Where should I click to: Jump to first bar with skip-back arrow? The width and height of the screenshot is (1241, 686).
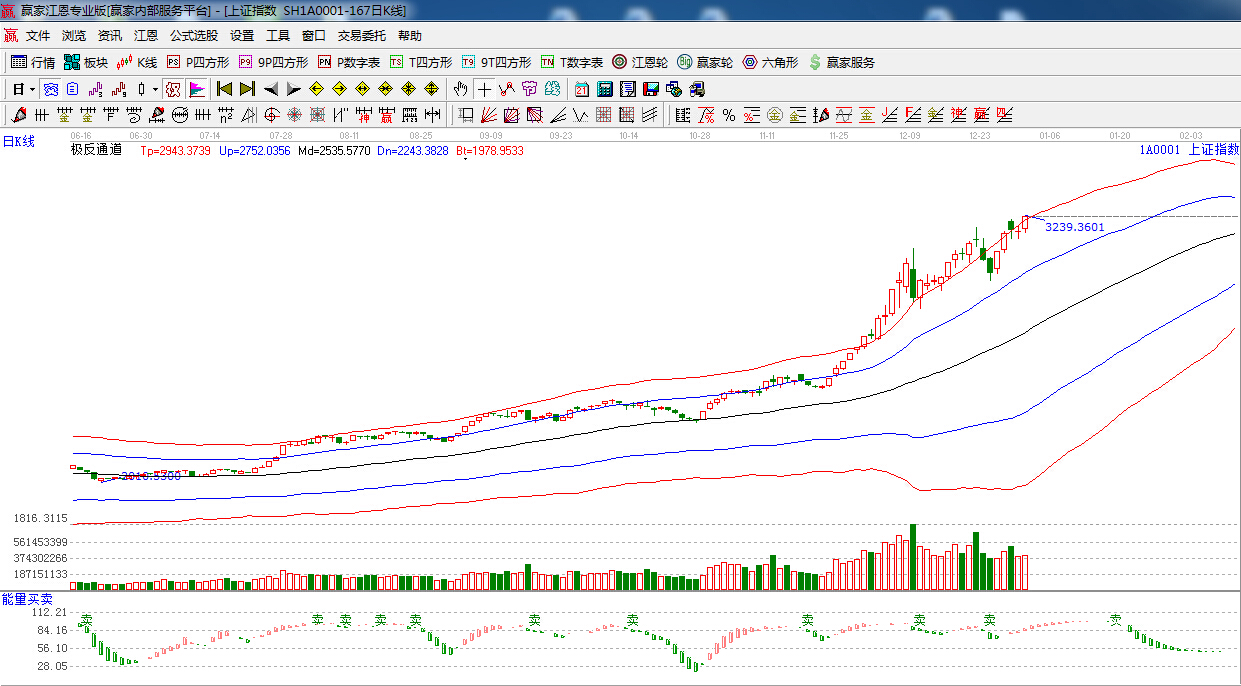[224, 89]
